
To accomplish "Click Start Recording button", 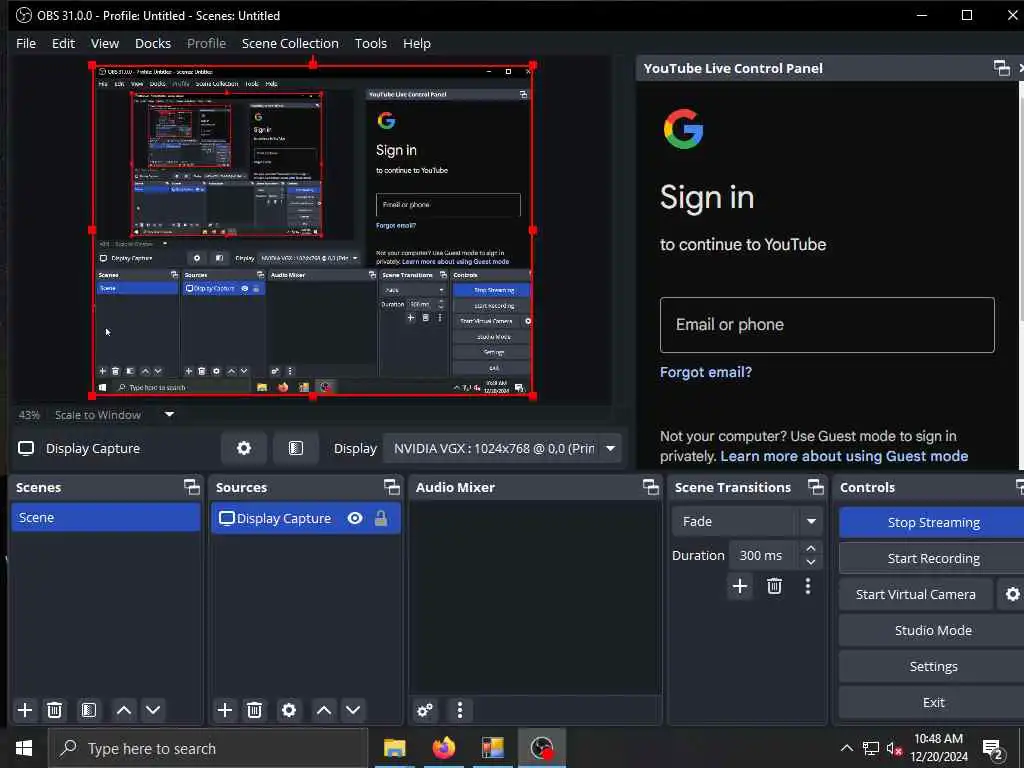I will (933, 558).
